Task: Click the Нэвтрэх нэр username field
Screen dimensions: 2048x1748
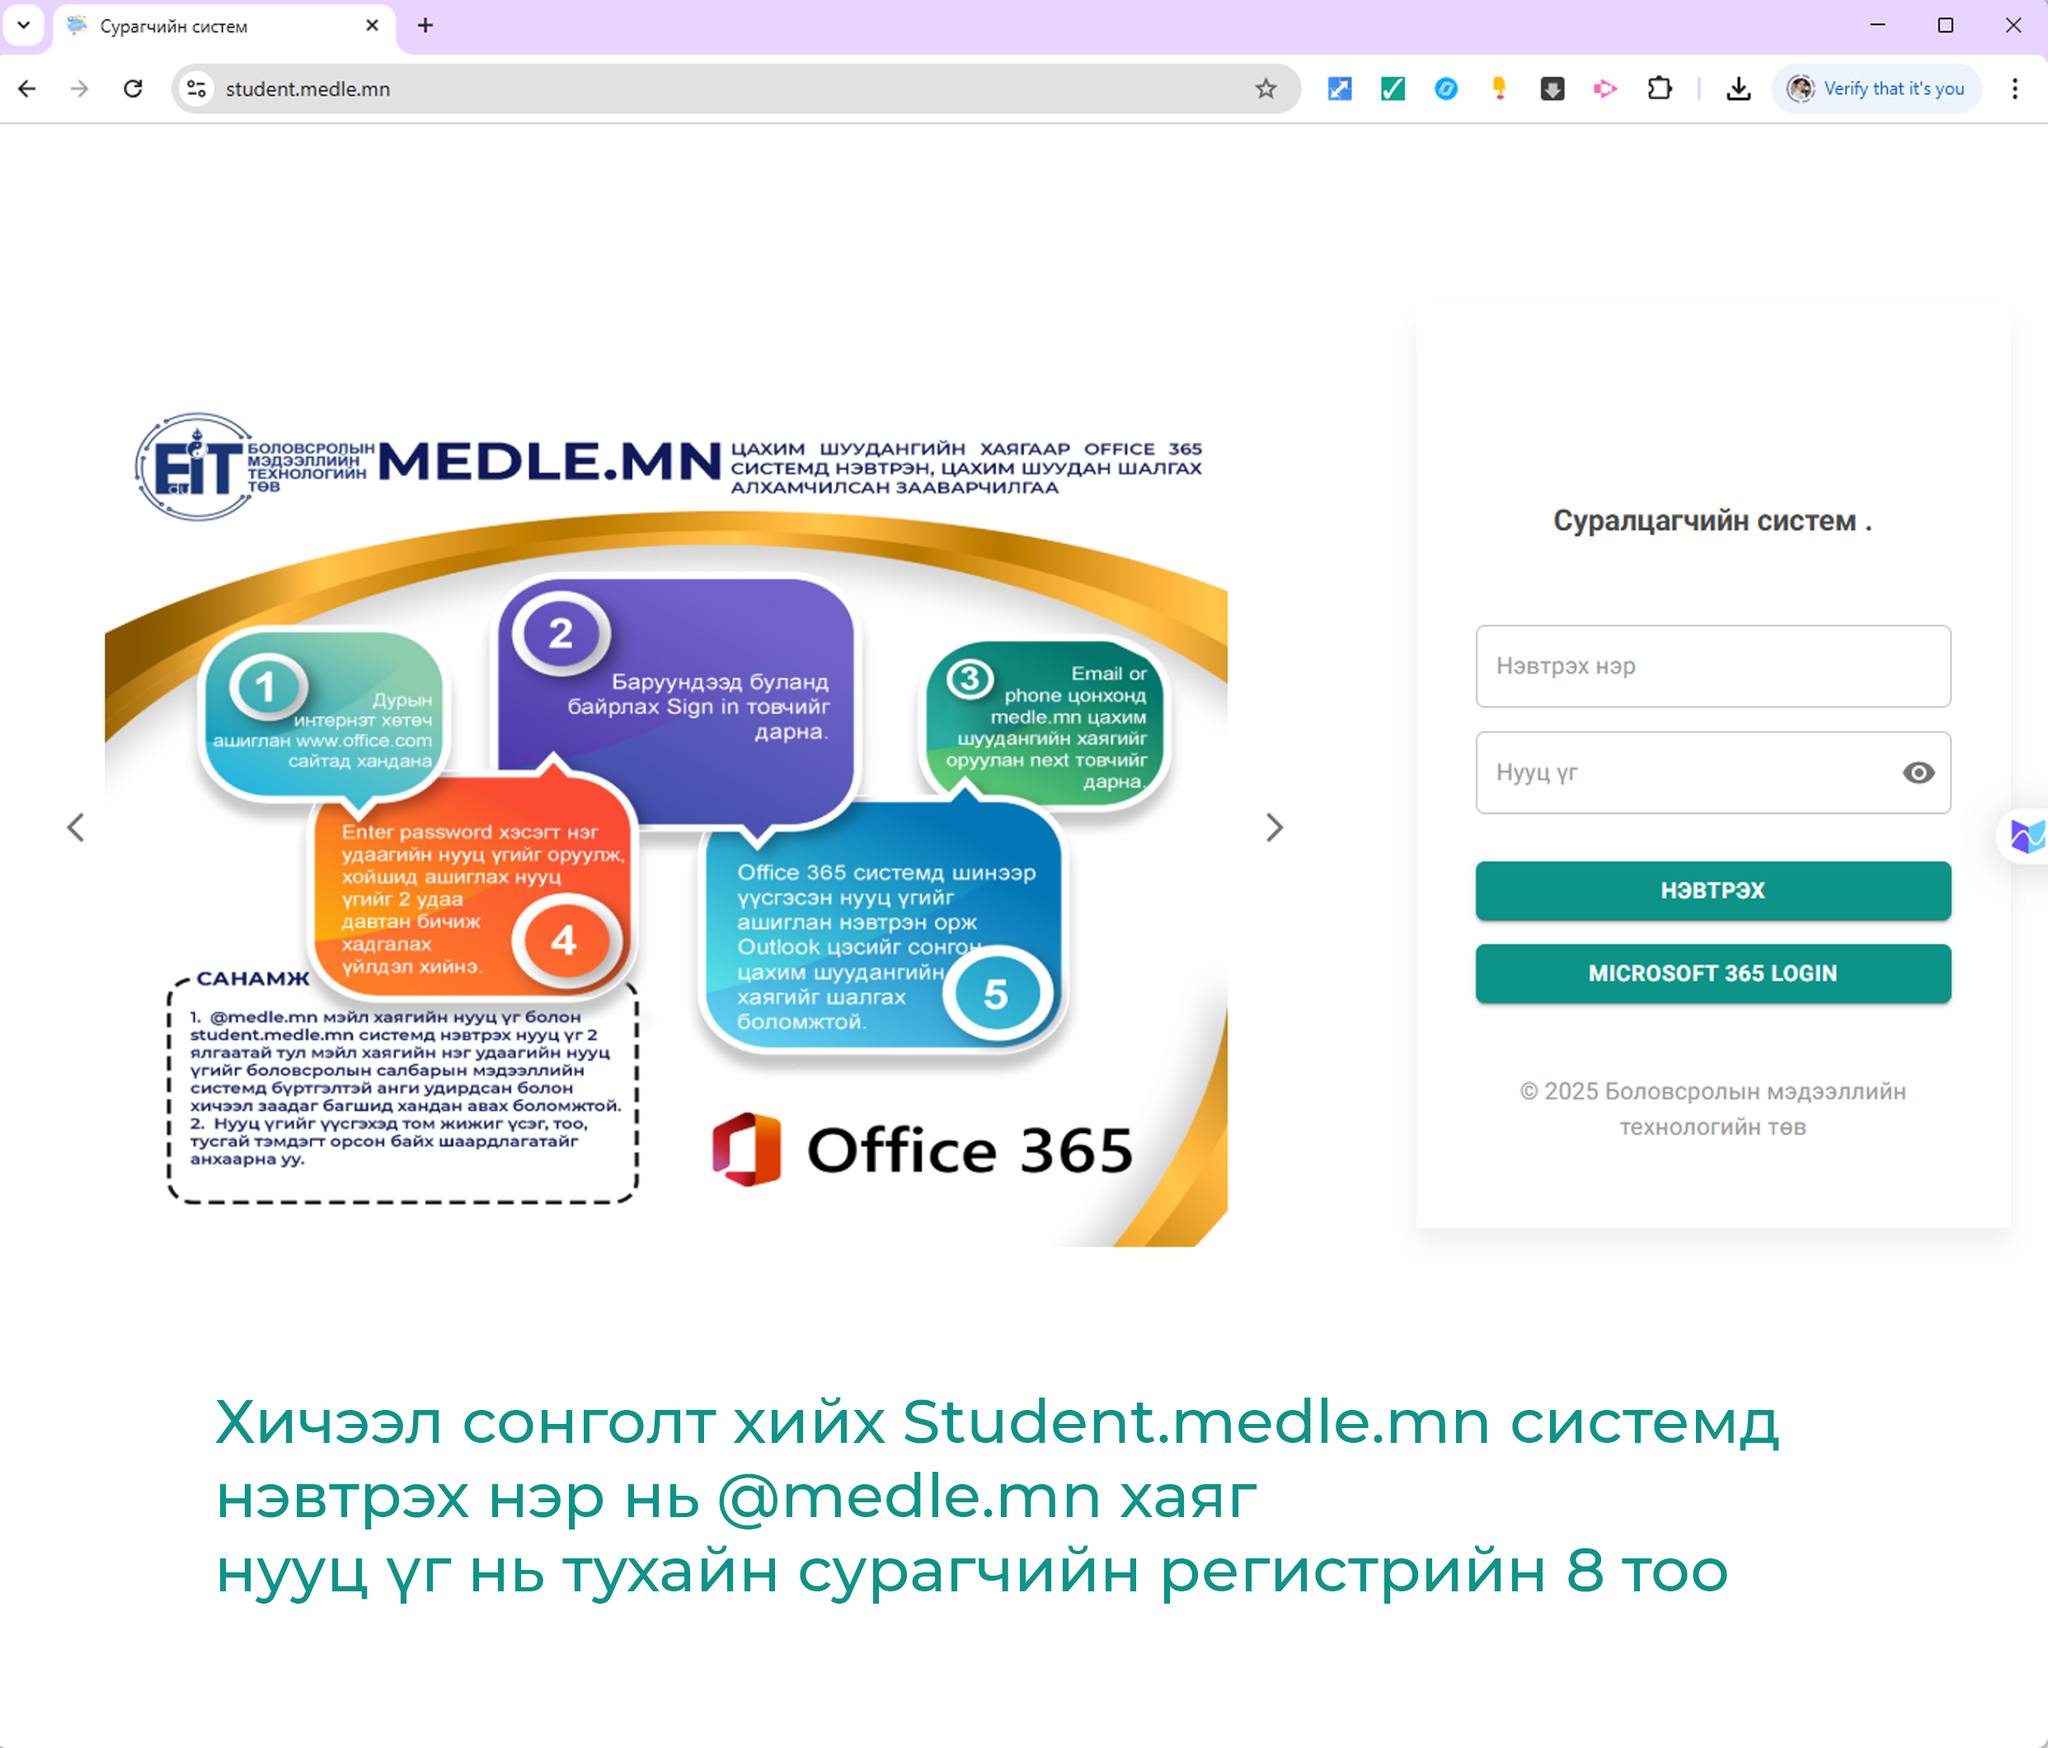Action: click(x=1712, y=666)
